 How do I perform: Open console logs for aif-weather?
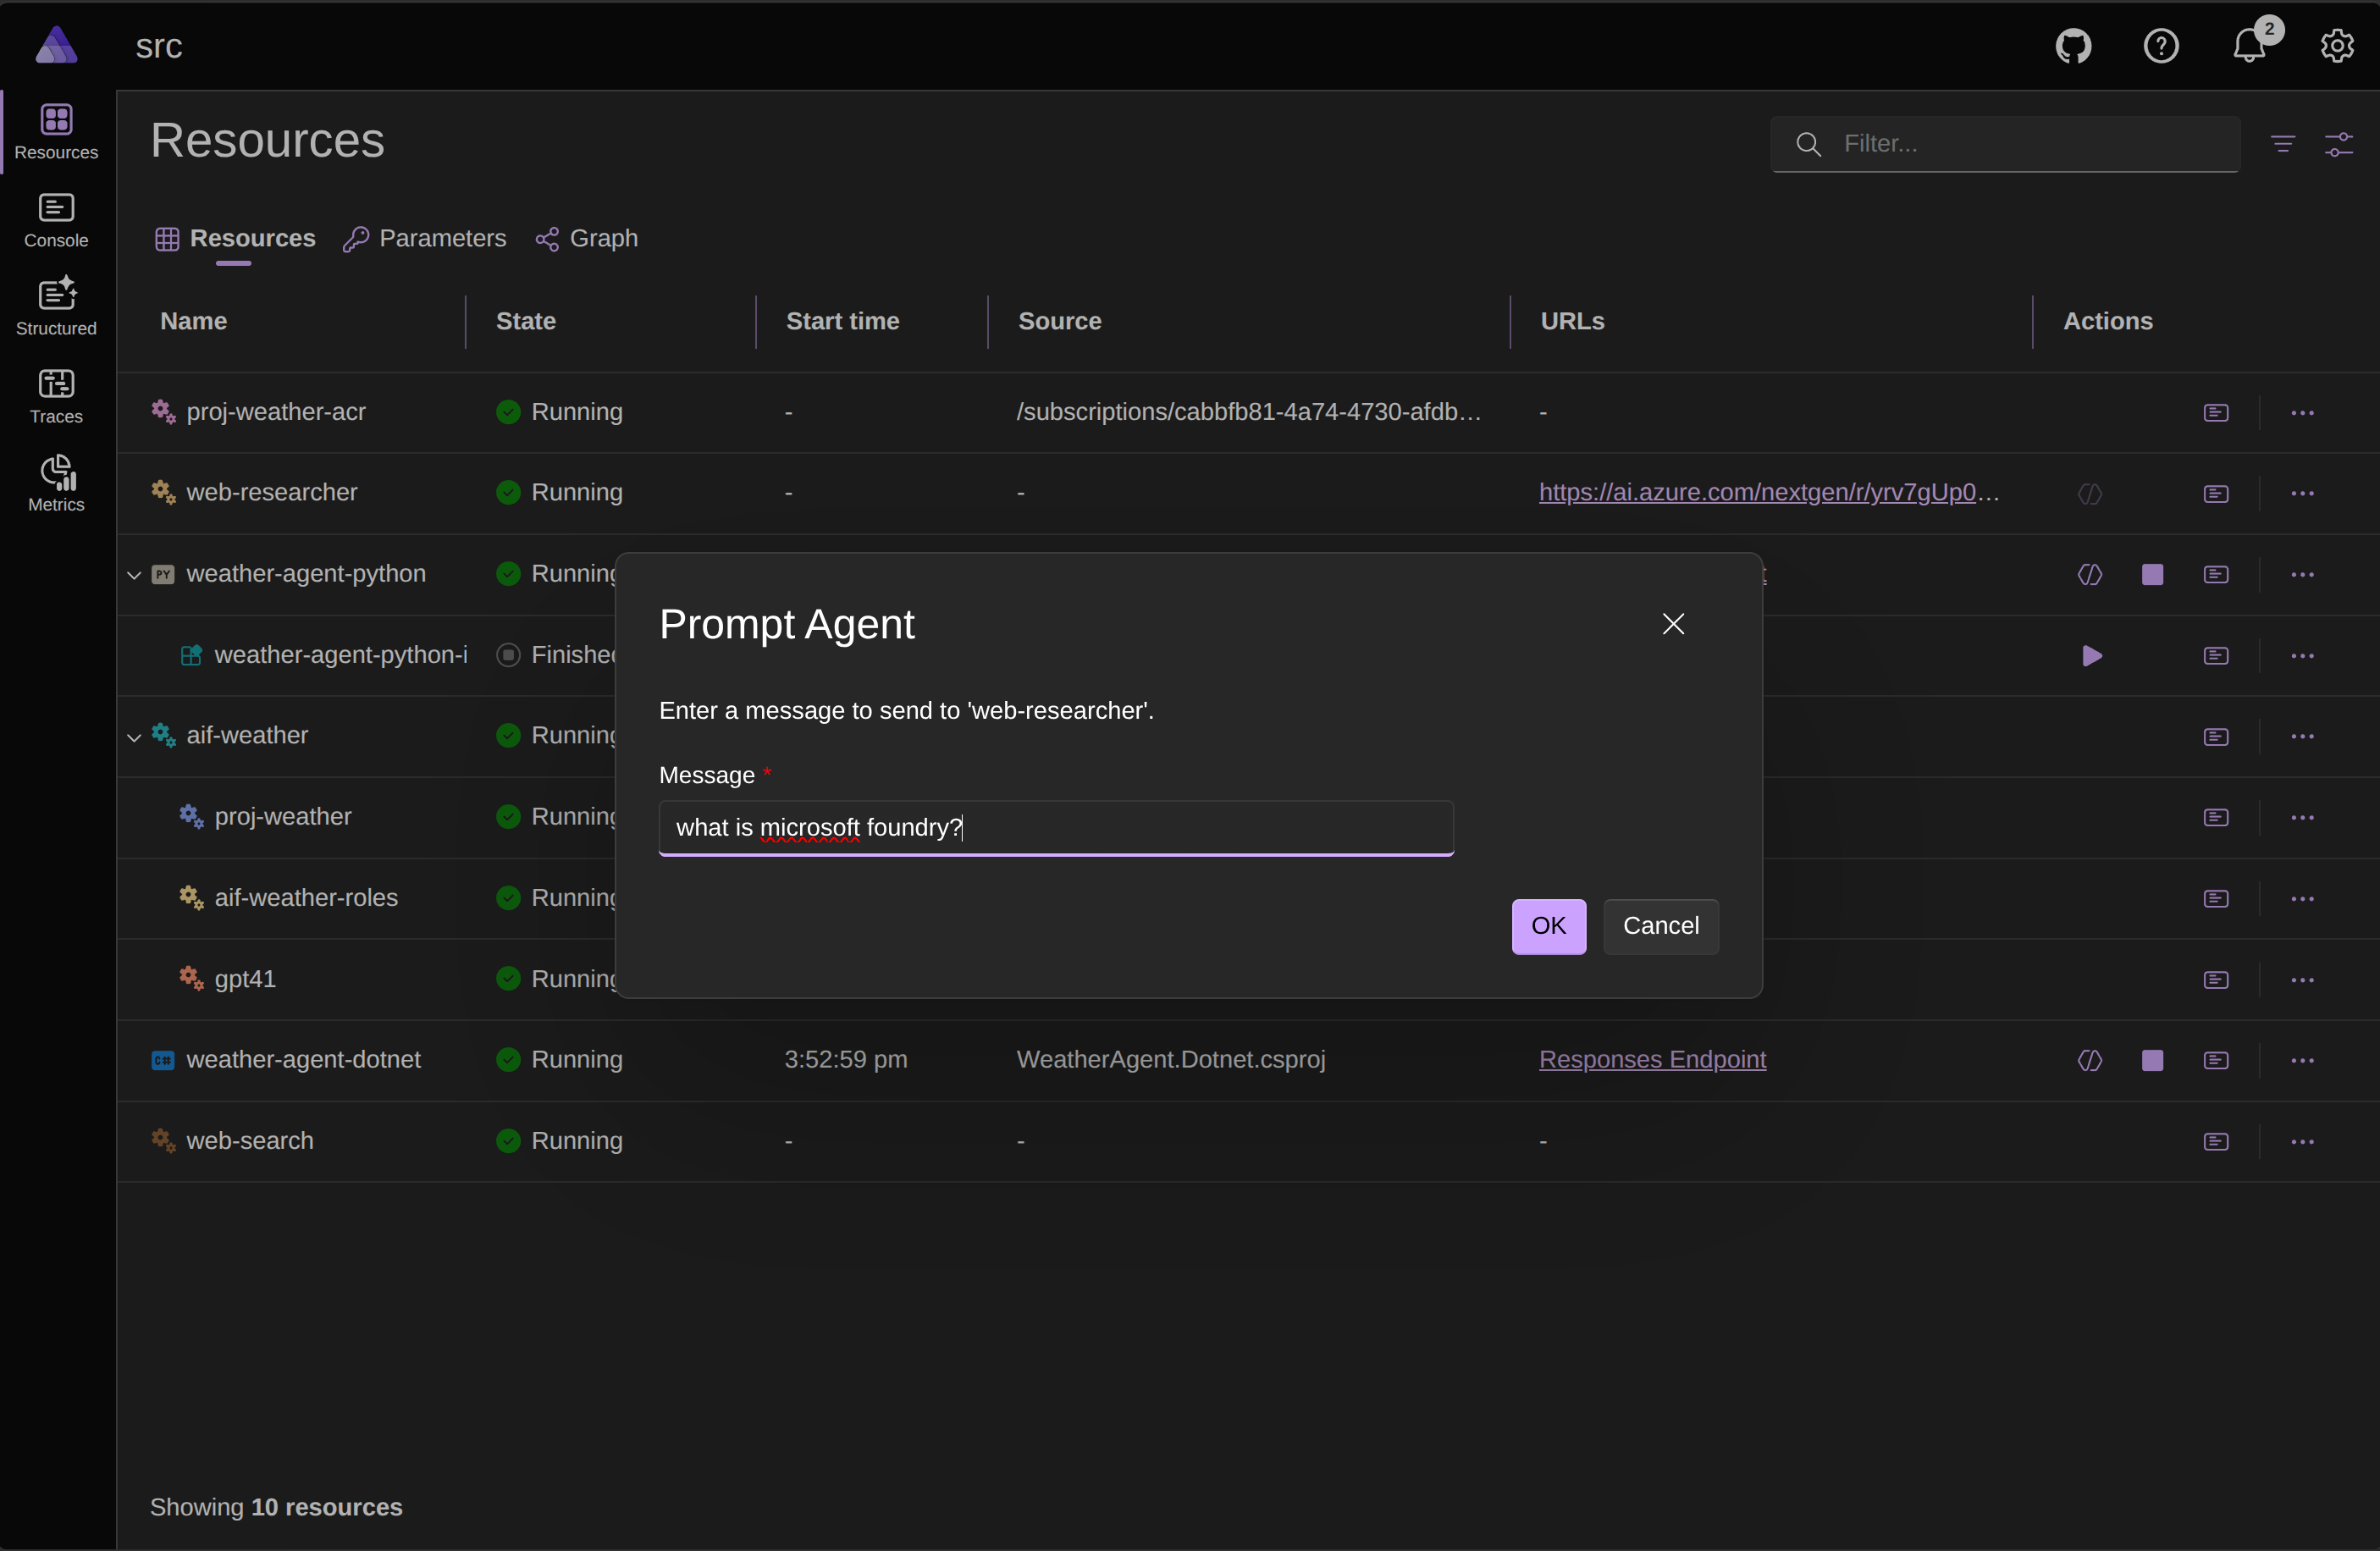point(2216,737)
